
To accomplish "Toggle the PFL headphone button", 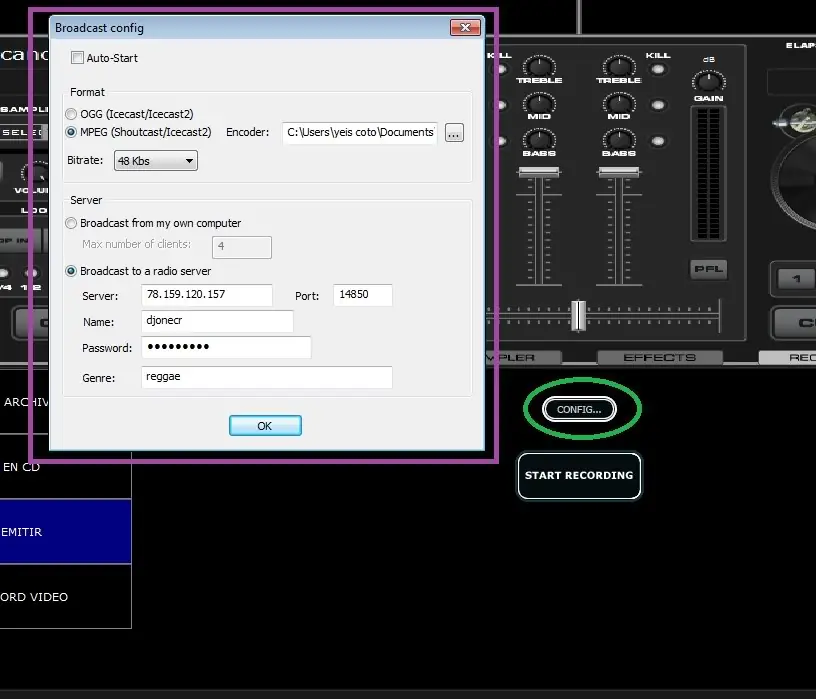I will [x=708, y=269].
